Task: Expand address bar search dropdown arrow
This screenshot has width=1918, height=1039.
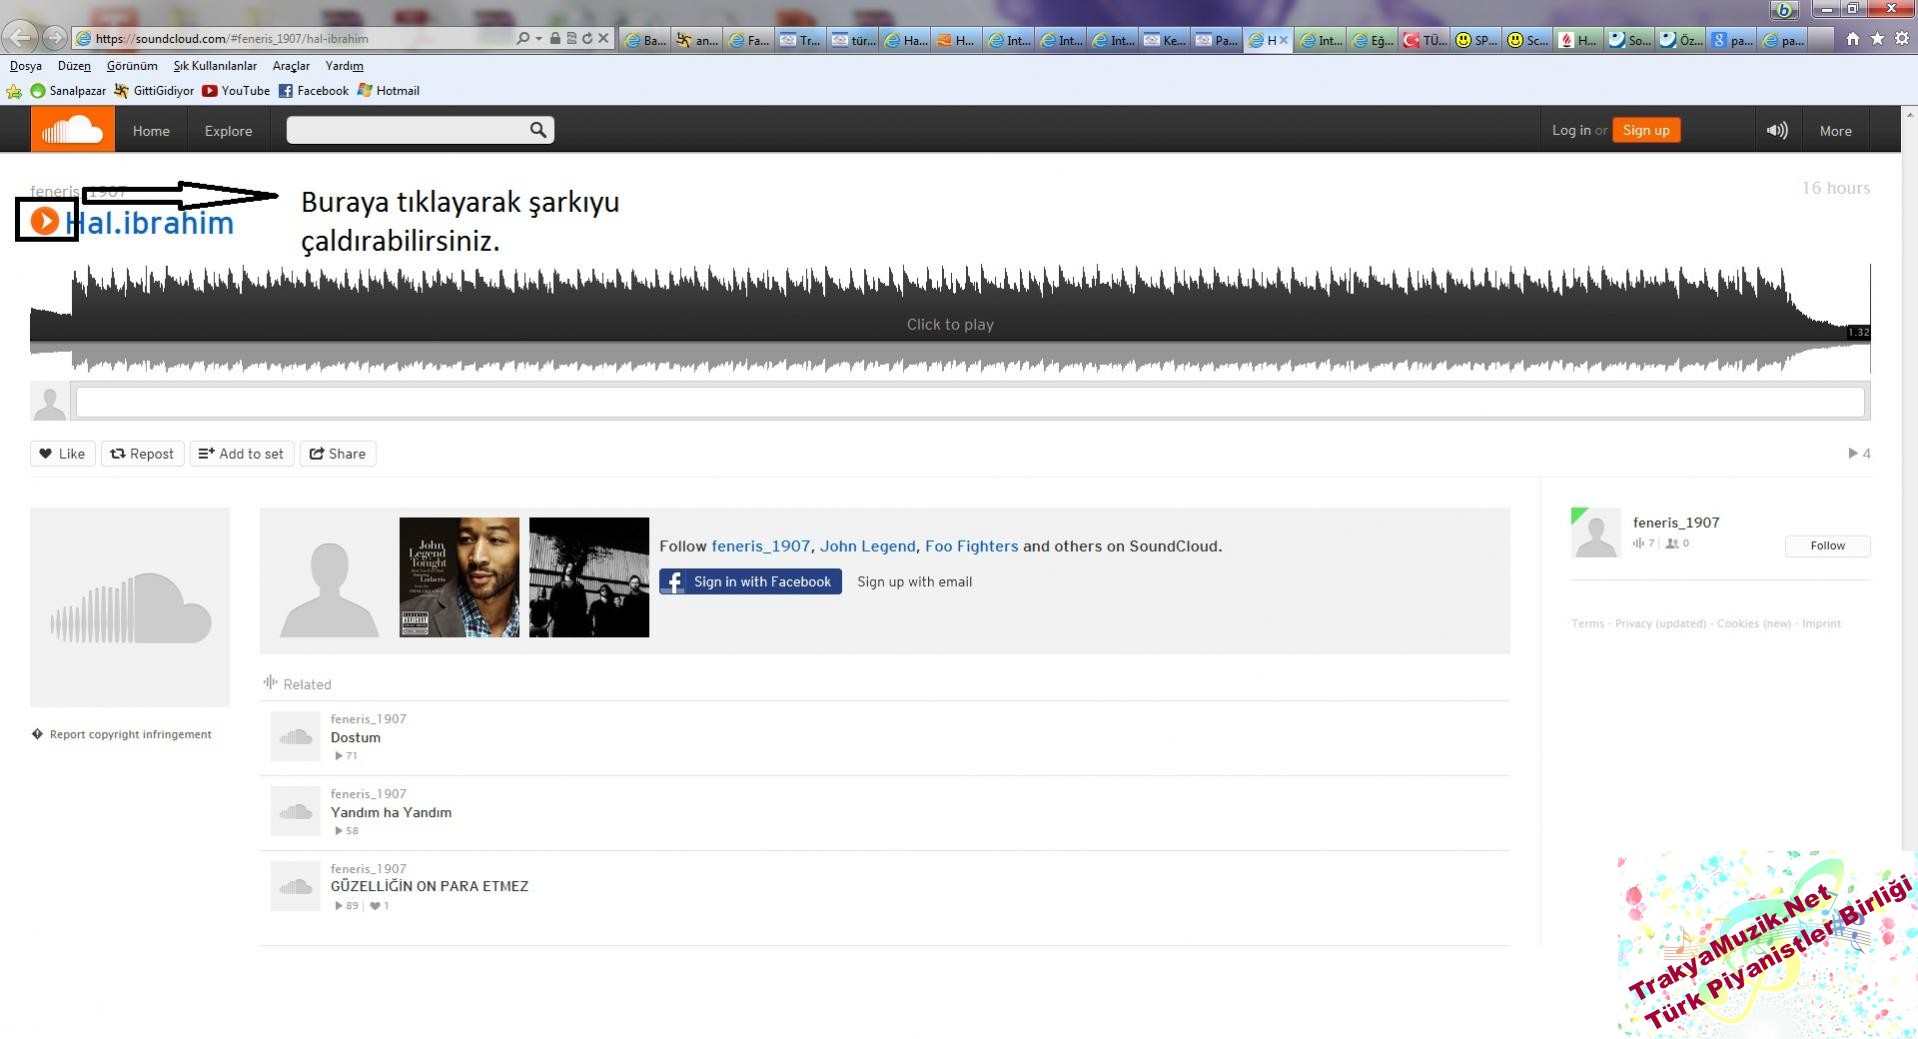Action: click(x=539, y=39)
